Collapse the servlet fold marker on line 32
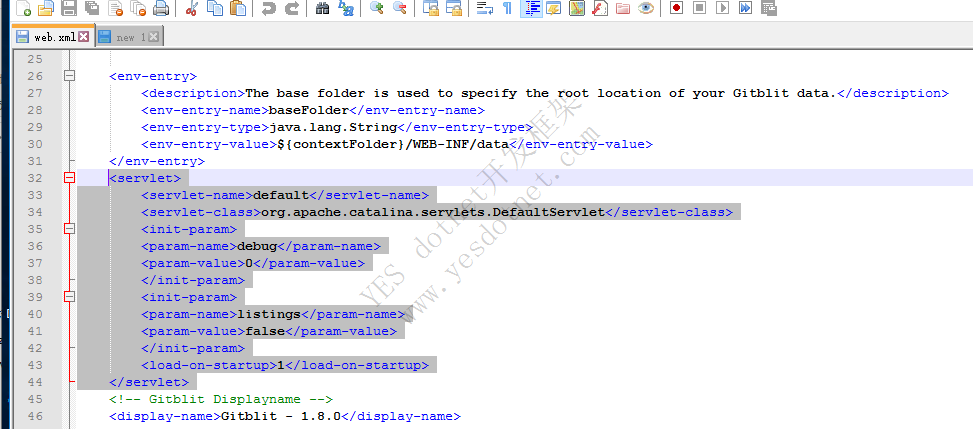 [x=70, y=178]
